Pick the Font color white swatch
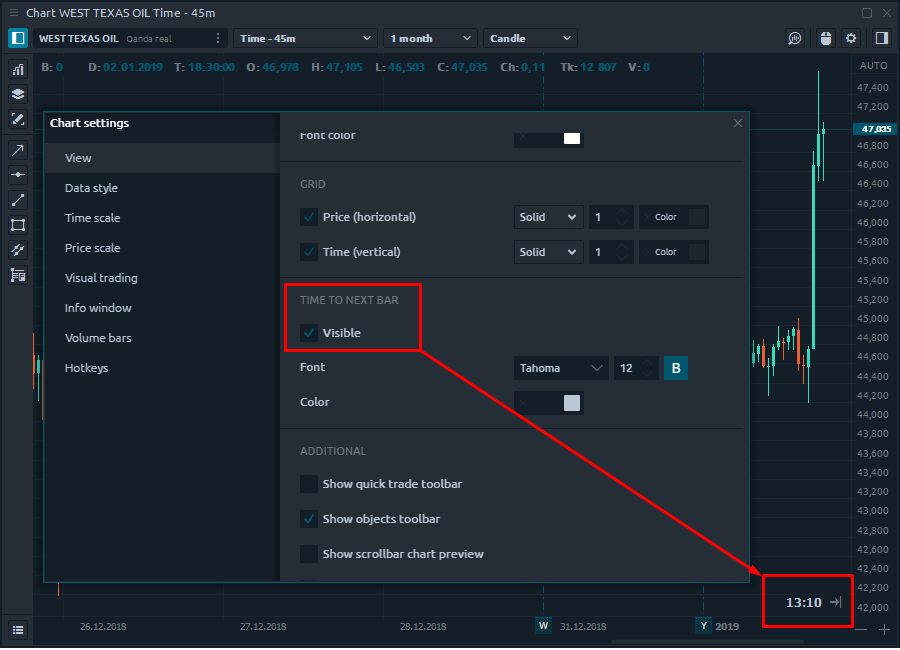The image size is (900, 650). pos(572,138)
